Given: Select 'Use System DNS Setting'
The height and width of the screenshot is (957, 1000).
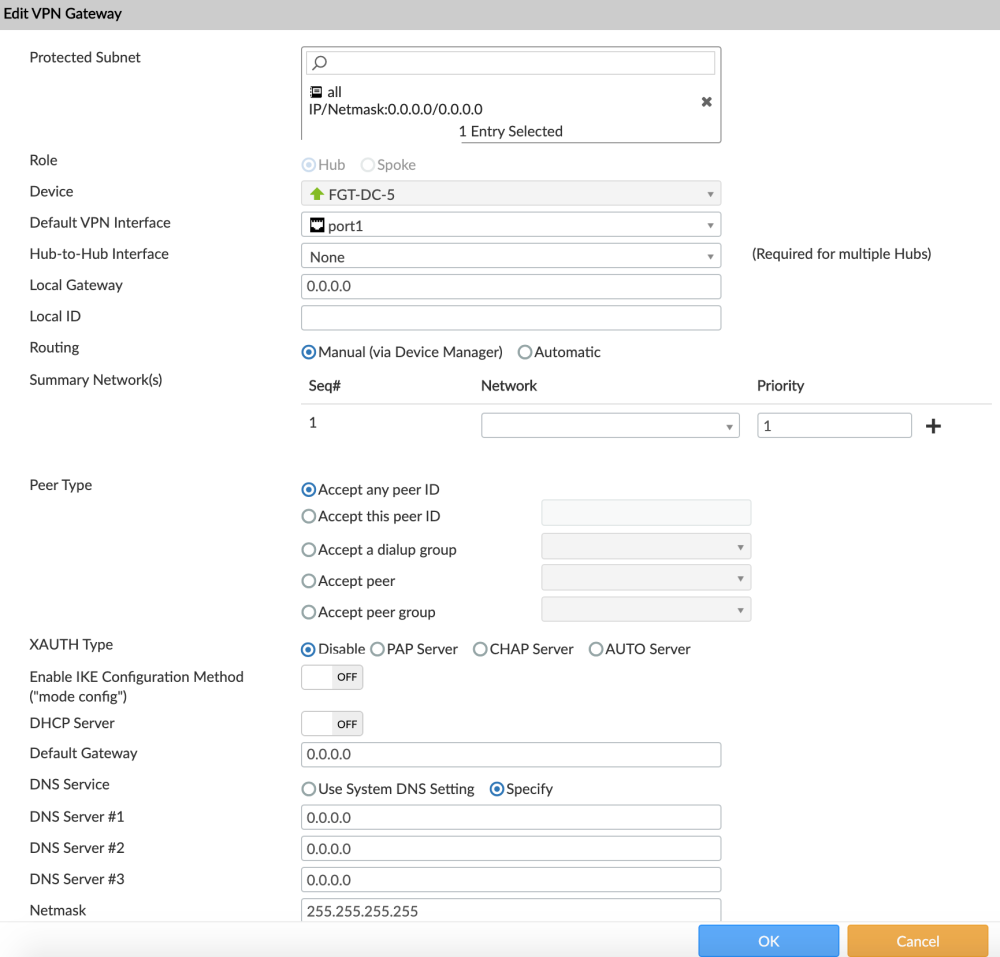Looking at the screenshot, I should (x=309, y=789).
